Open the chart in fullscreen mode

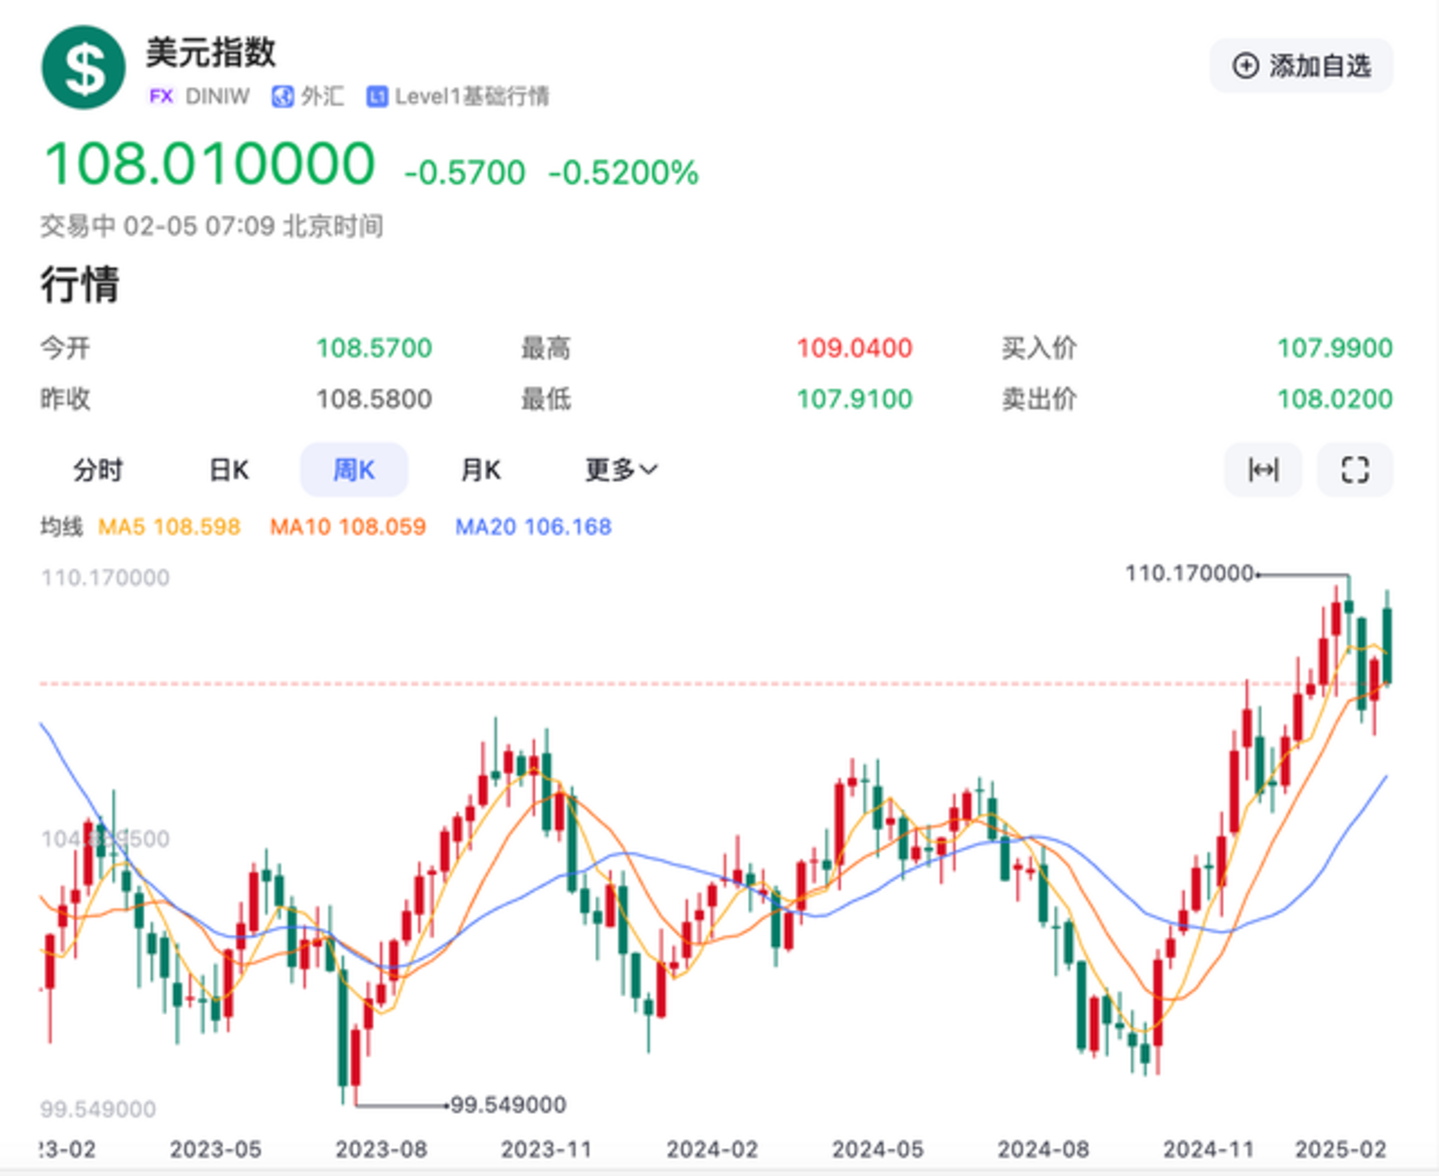coord(1354,470)
